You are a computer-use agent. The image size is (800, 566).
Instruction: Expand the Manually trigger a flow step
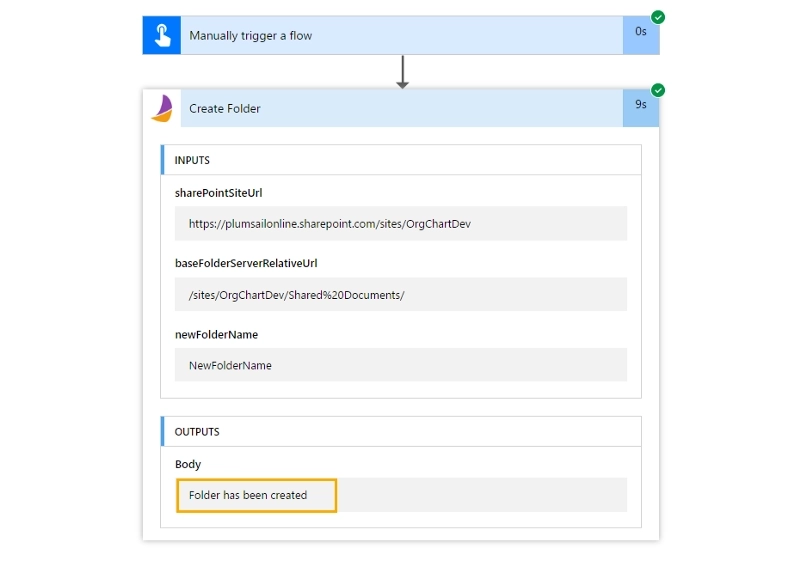(402, 35)
